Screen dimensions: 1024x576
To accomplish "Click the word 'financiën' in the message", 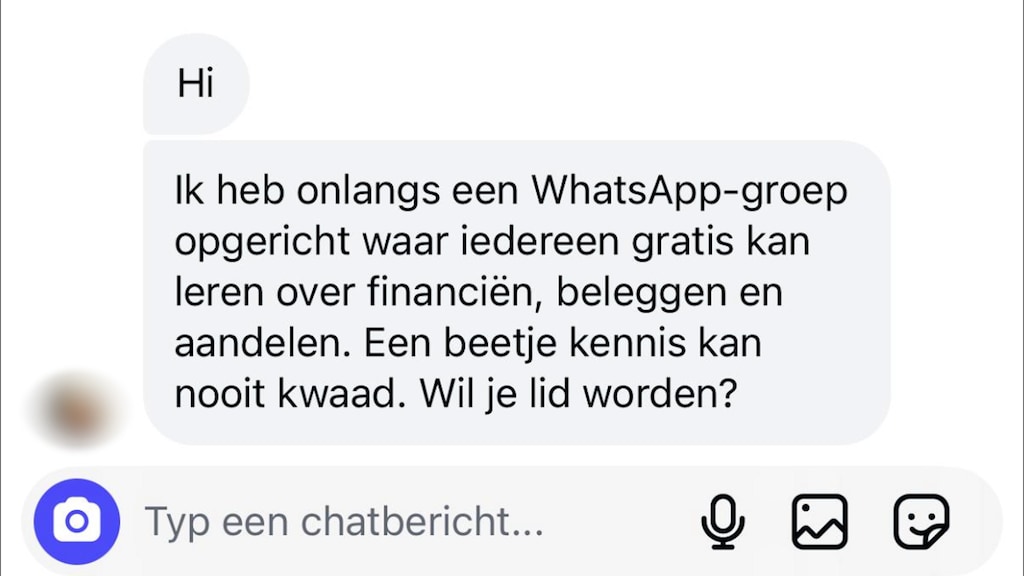I will click(455, 291).
